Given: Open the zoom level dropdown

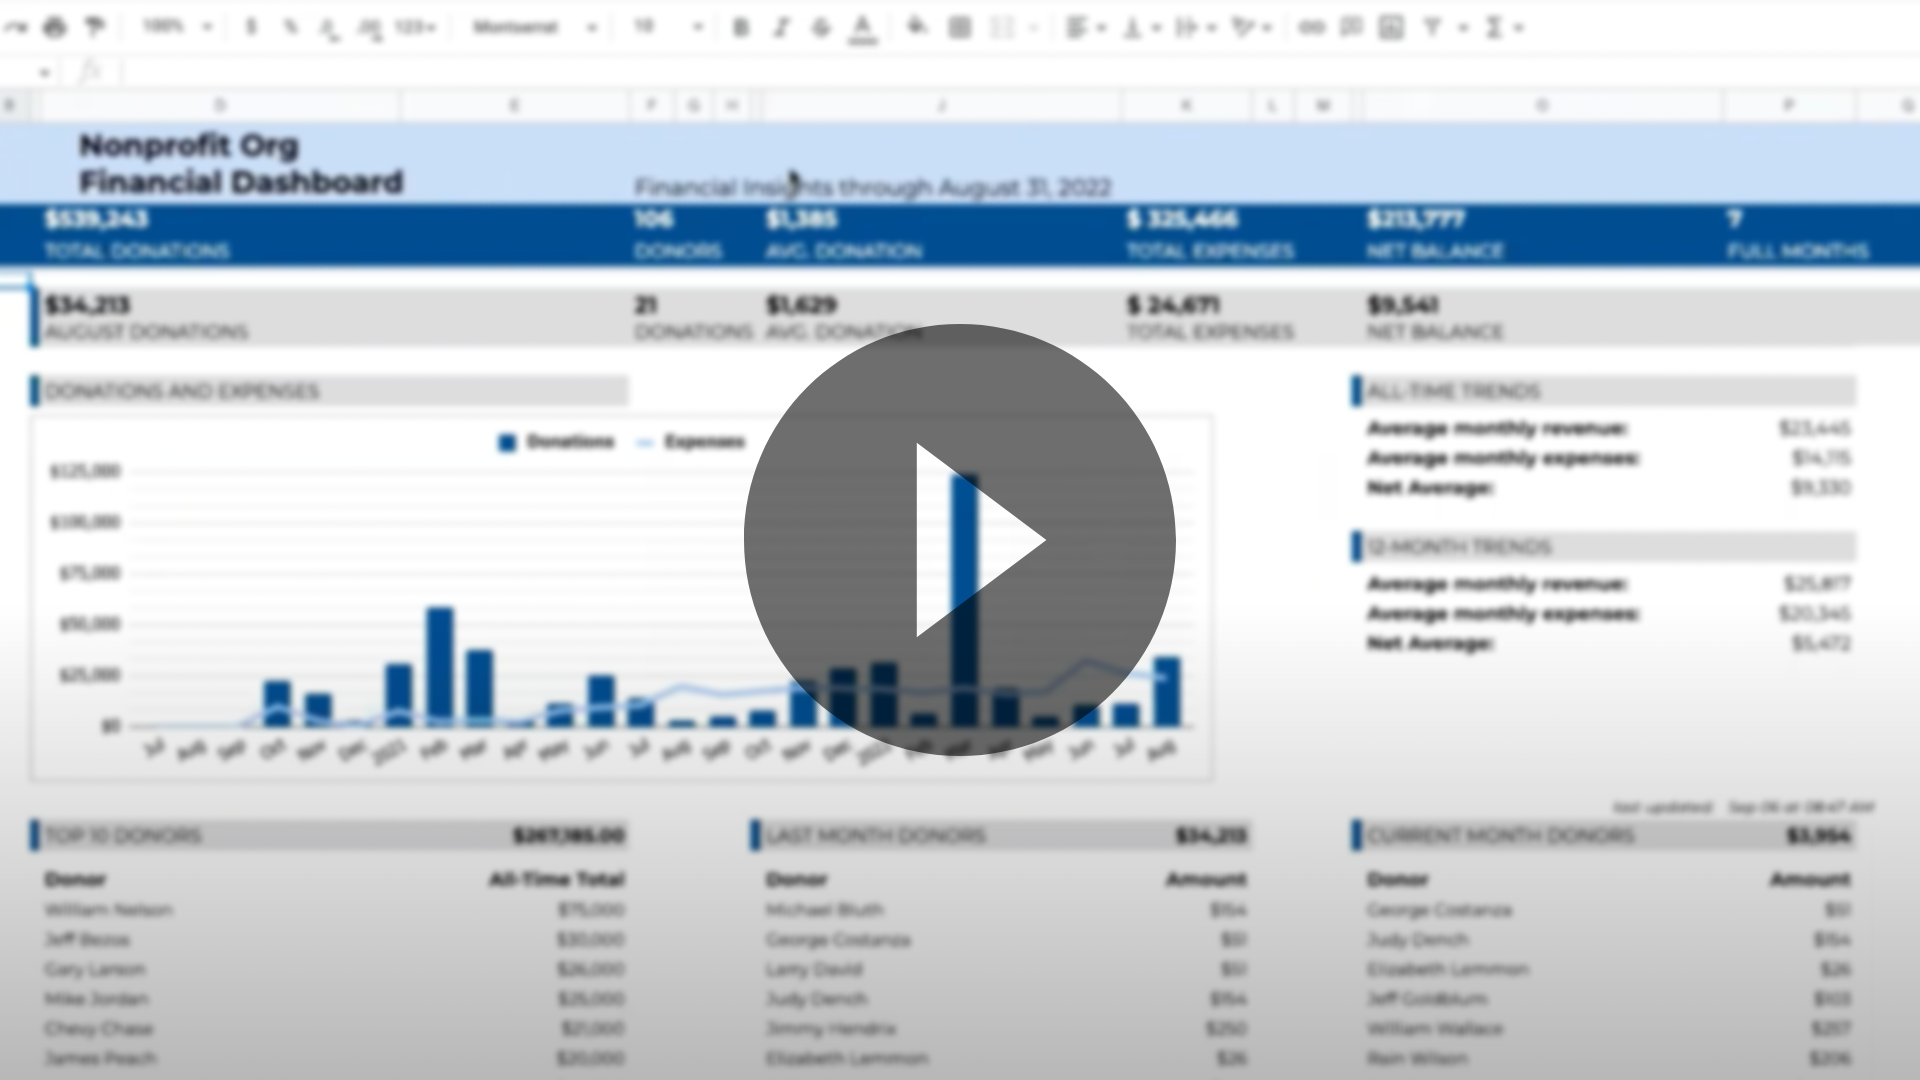Looking at the screenshot, I should (177, 27).
